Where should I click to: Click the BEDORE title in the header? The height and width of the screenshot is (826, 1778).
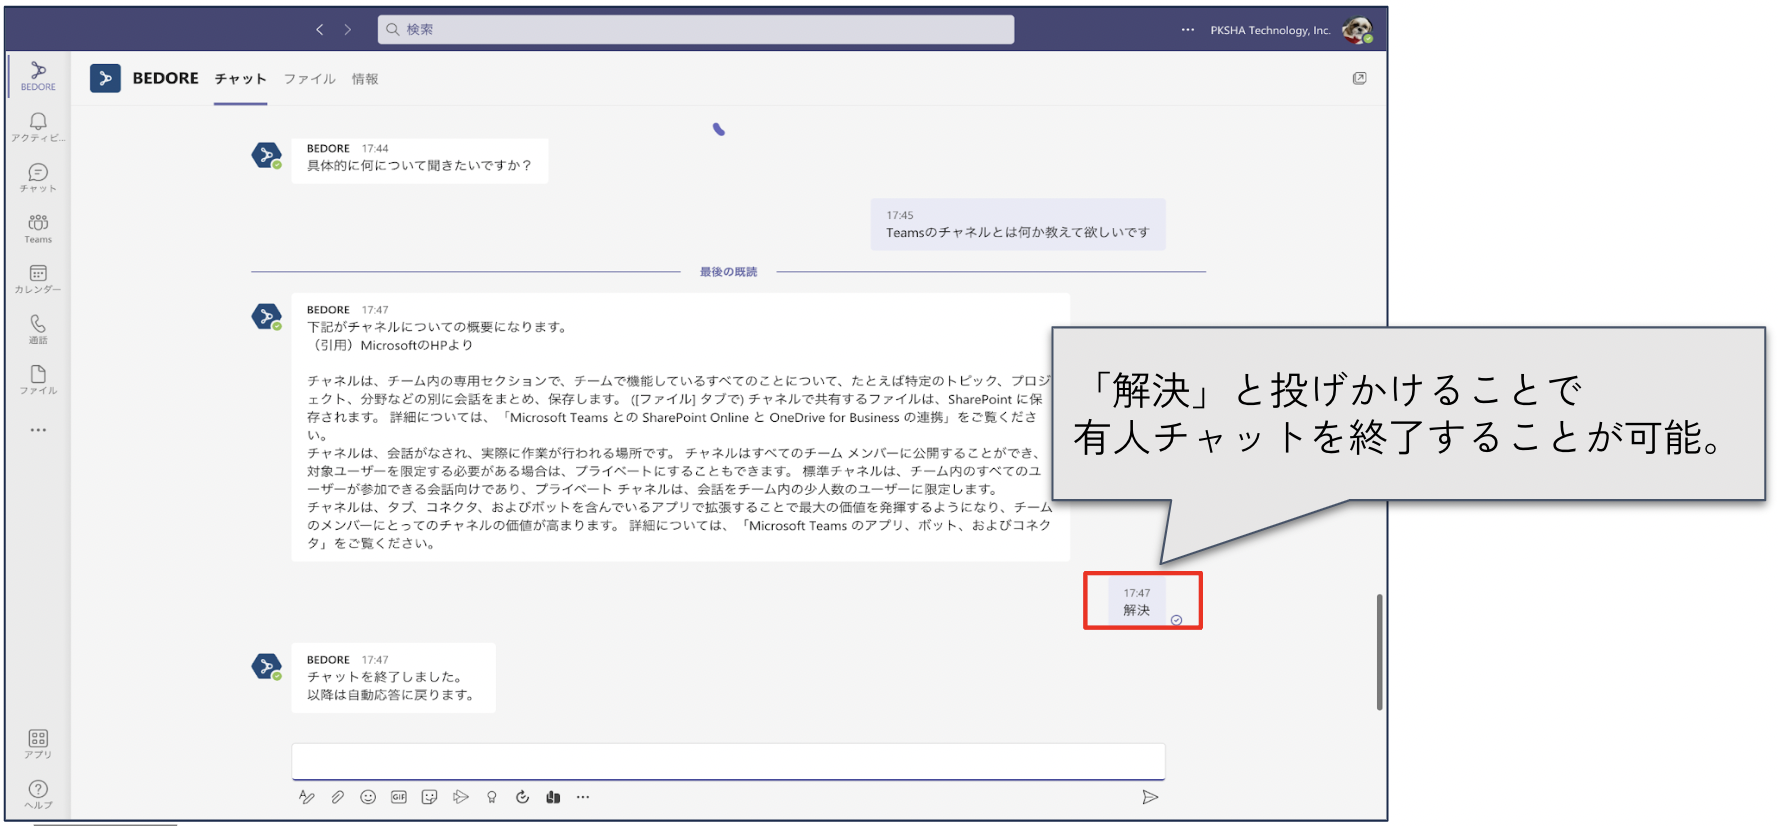tap(166, 78)
